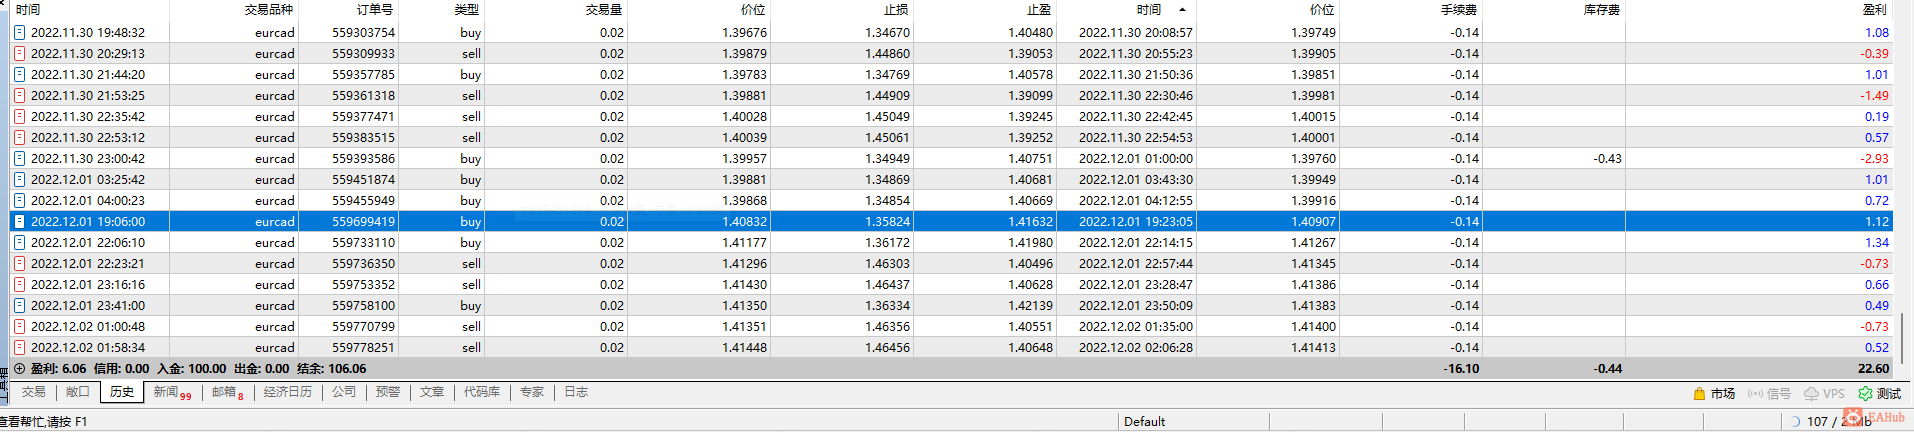Switch to the 日志 tab
Image resolution: width=1914 pixels, height=432 pixels.
pos(576,392)
